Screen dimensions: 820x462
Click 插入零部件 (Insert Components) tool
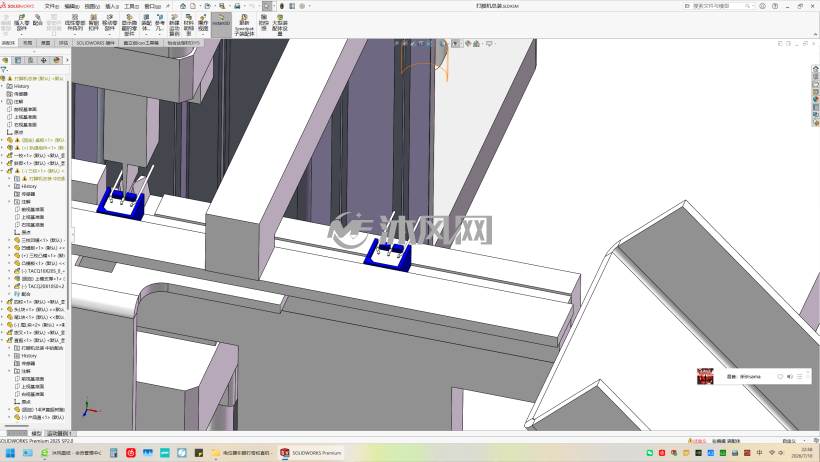[x=21, y=23]
